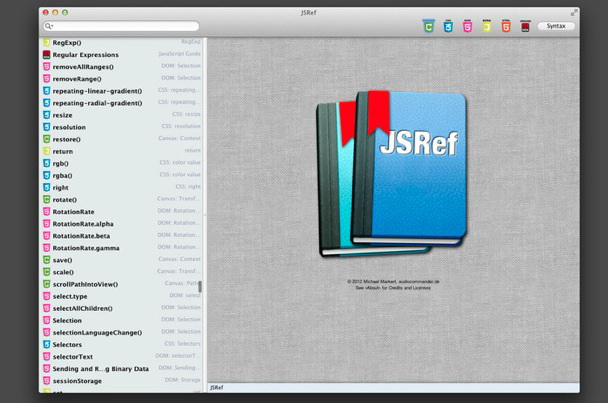
Task: Click the blue icon beside rgb()
Action: [x=47, y=163]
